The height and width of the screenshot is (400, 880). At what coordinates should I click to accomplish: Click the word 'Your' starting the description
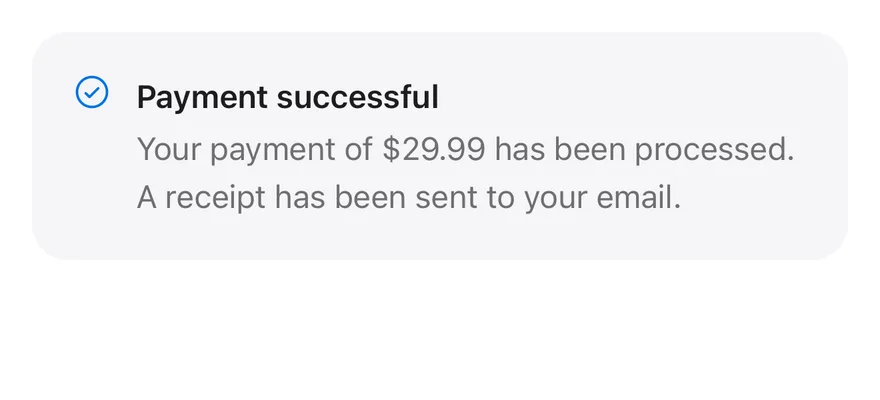click(x=168, y=149)
